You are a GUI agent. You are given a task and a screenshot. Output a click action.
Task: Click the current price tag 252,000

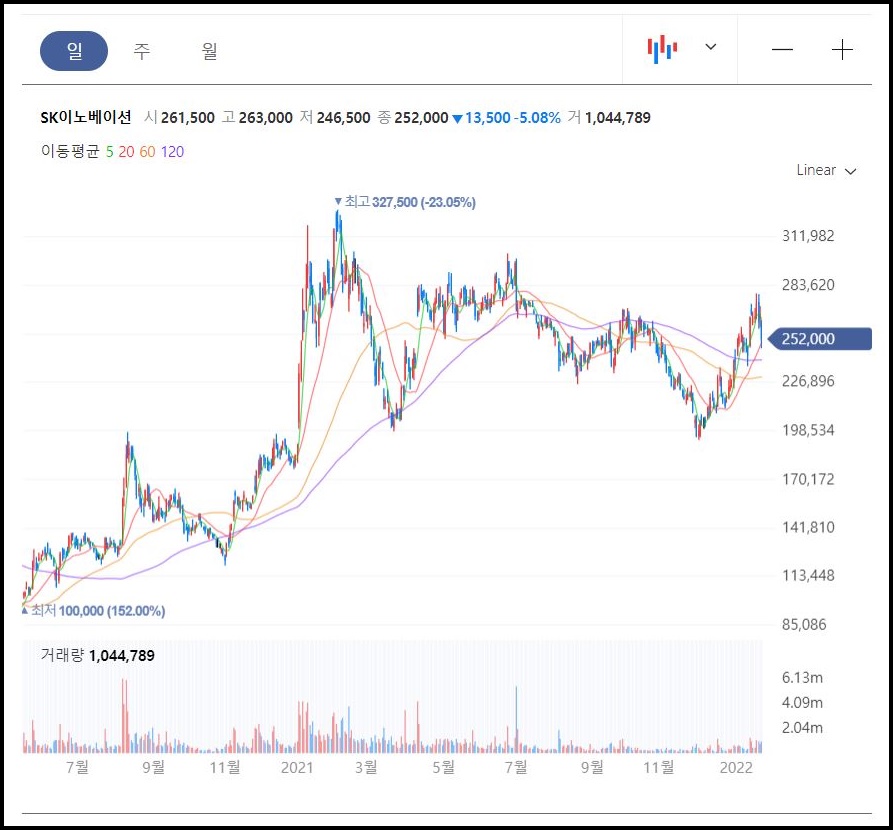[819, 339]
